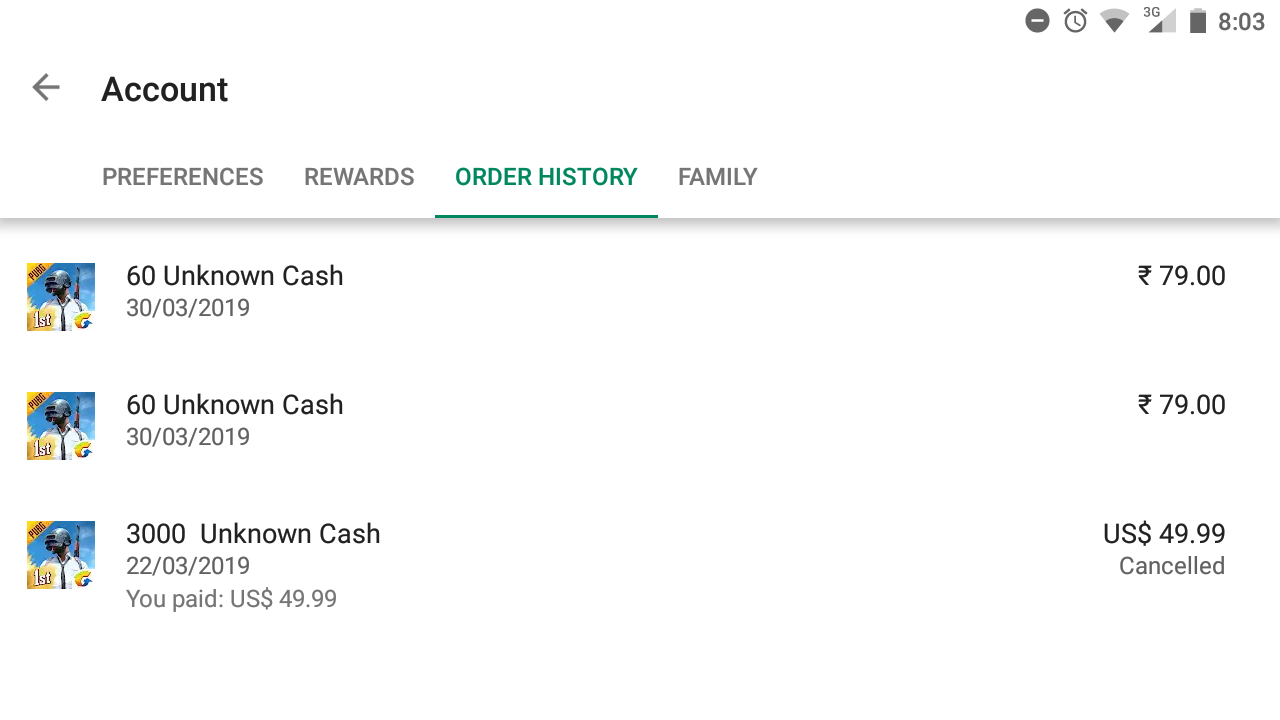
Task: Click the 22/03/2019 order date
Action: 188,566
